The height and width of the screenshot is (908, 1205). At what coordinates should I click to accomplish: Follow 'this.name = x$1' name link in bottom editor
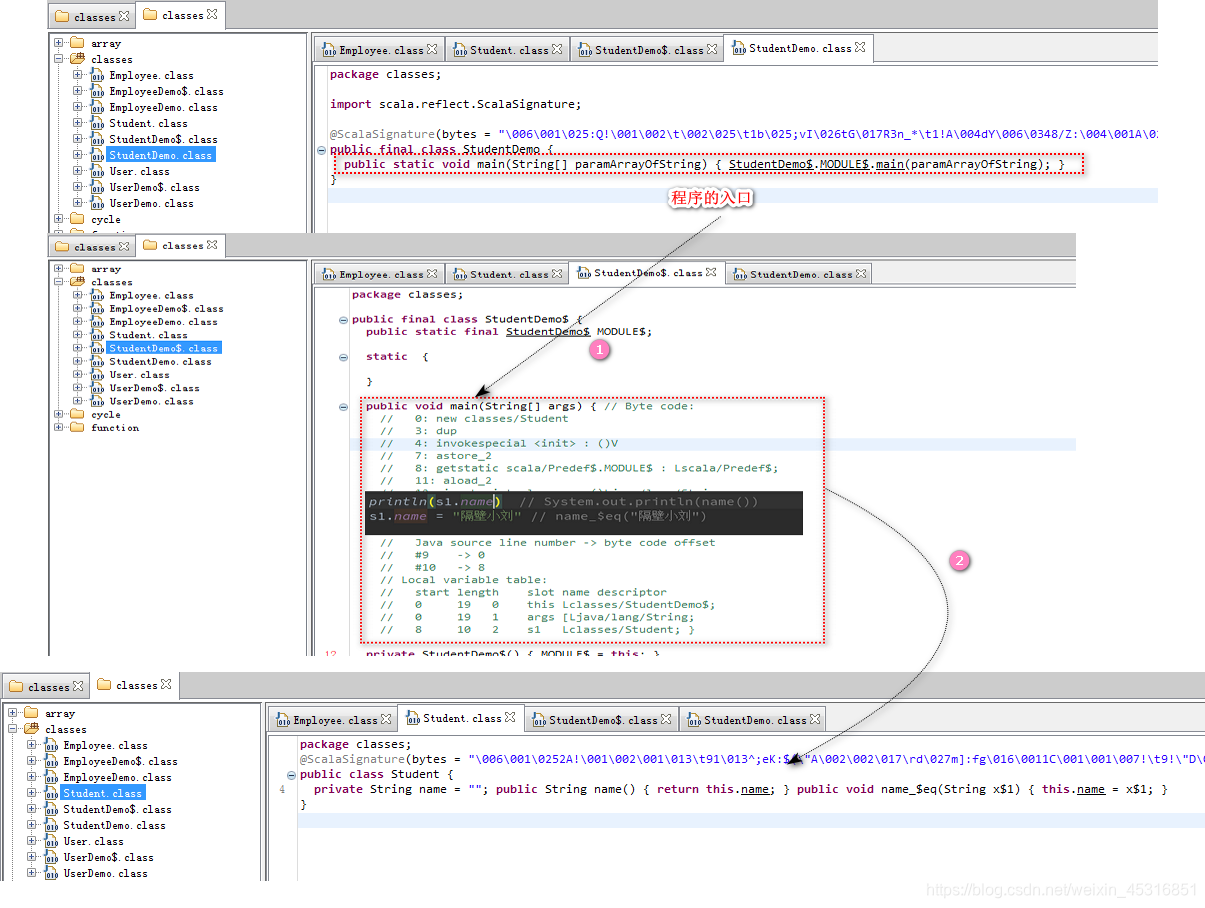[1091, 789]
